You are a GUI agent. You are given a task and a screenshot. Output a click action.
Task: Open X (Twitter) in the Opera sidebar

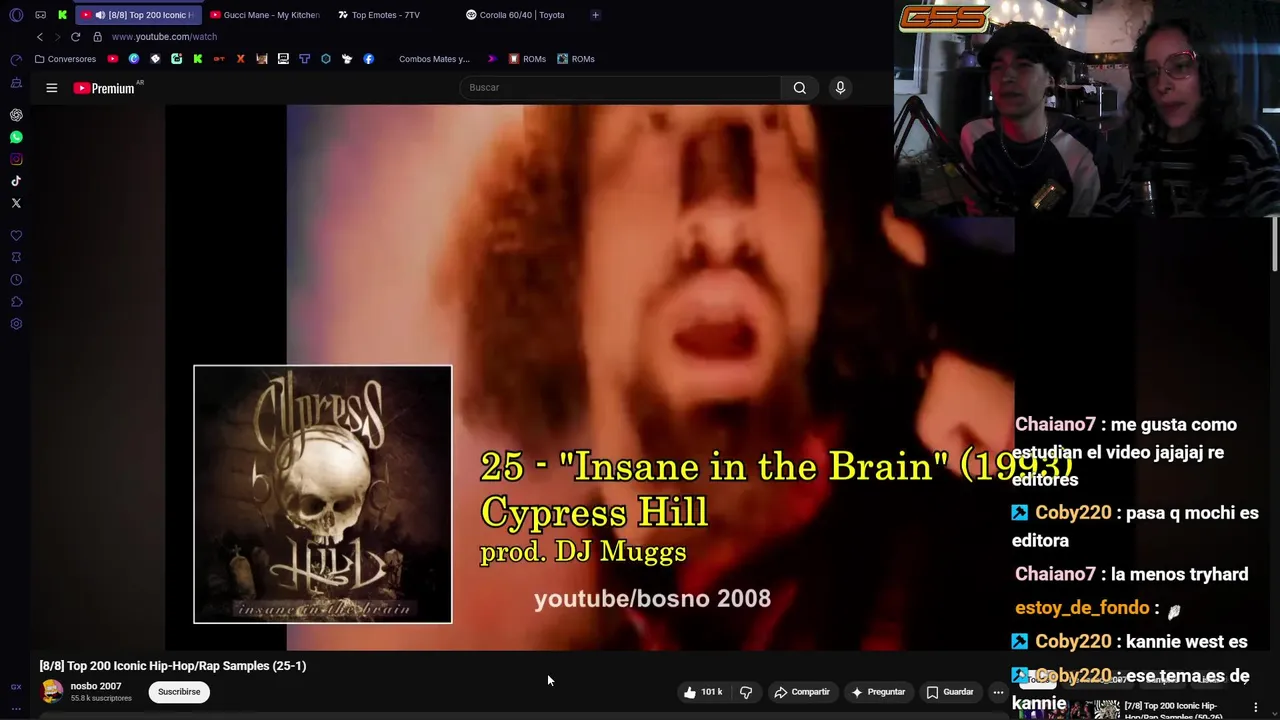point(16,203)
